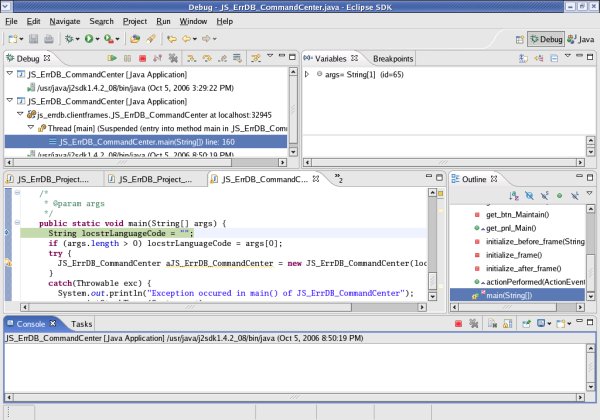600x420 pixels.
Task: Toggle Sort alphabetically in Outline view
Action: click(513, 195)
